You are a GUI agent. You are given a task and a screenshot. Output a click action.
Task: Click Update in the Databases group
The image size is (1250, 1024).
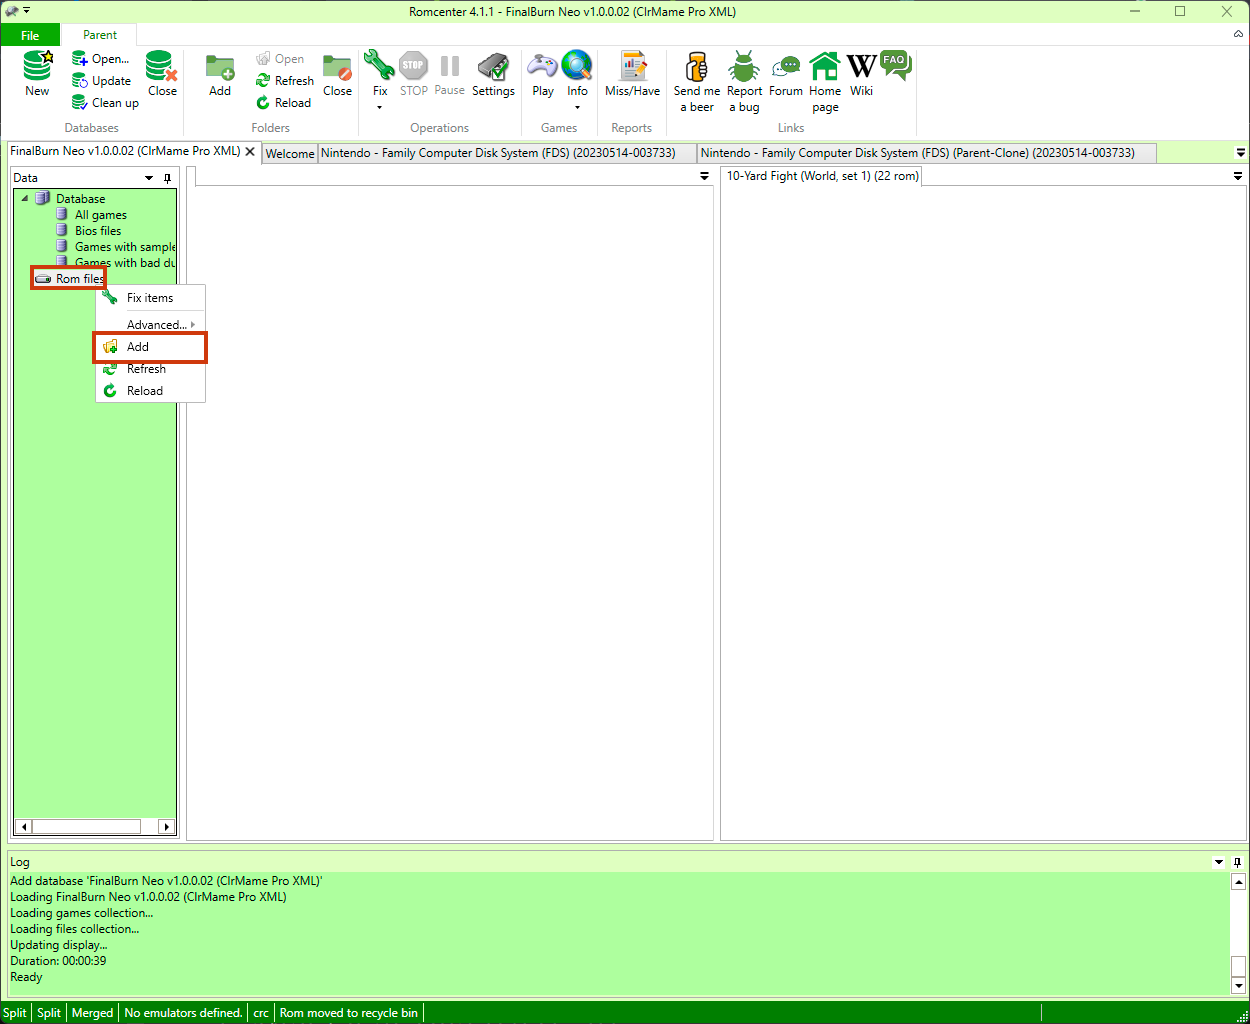point(103,82)
